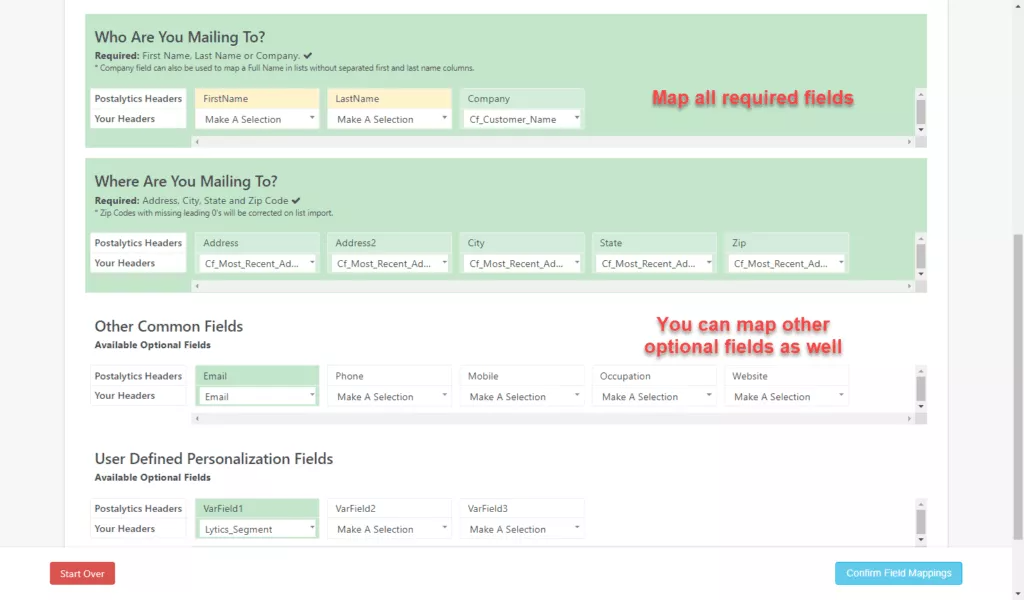
Task: Open the Email mapping dropdown
Action: [257, 396]
